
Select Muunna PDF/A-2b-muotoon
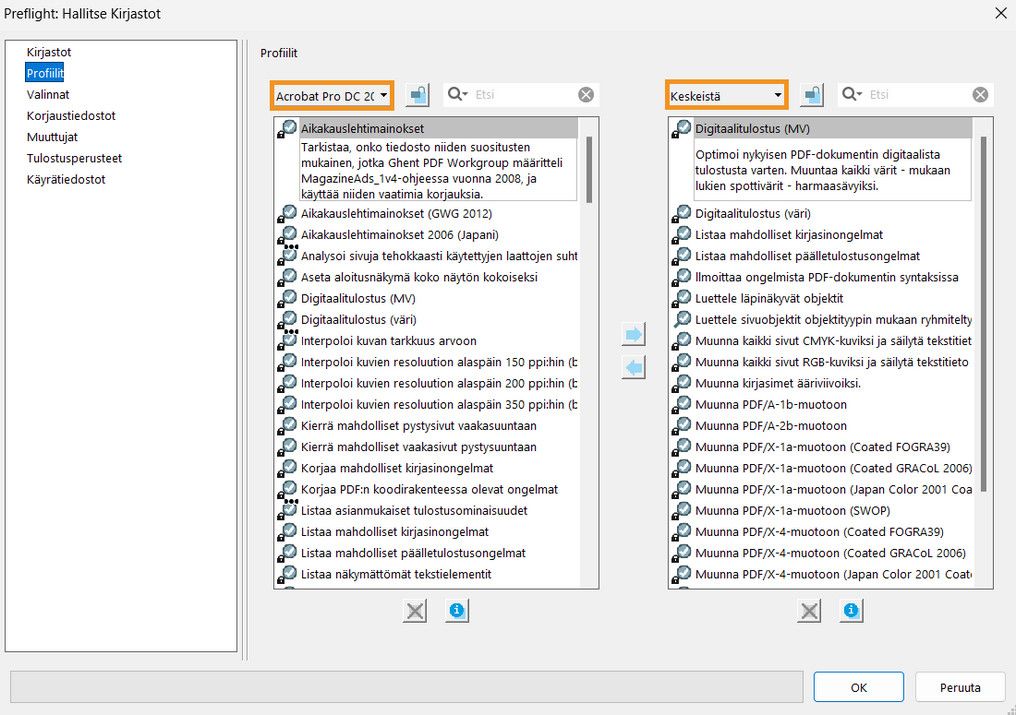point(770,426)
